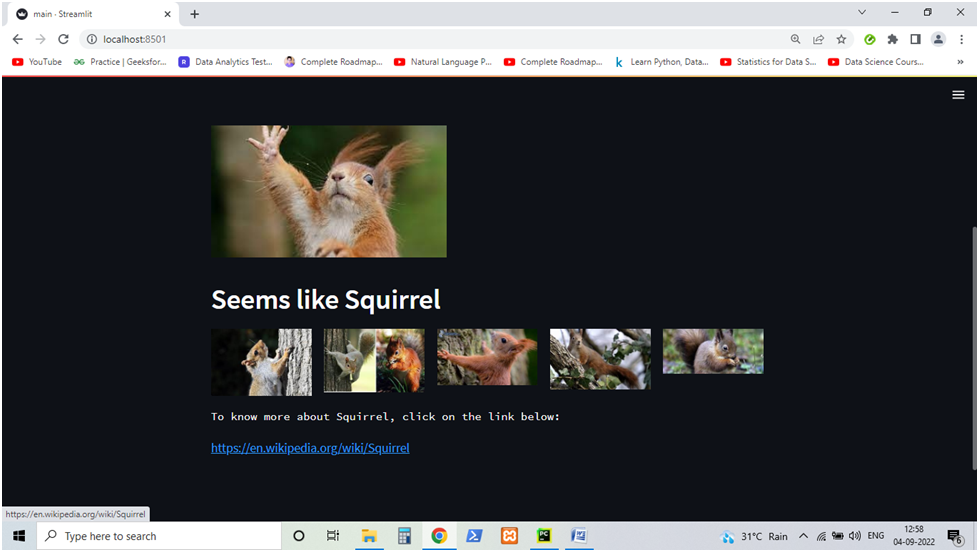This screenshot has width=979, height=552.
Task: Toggle Chrome side panel
Action: pos(915,39)
